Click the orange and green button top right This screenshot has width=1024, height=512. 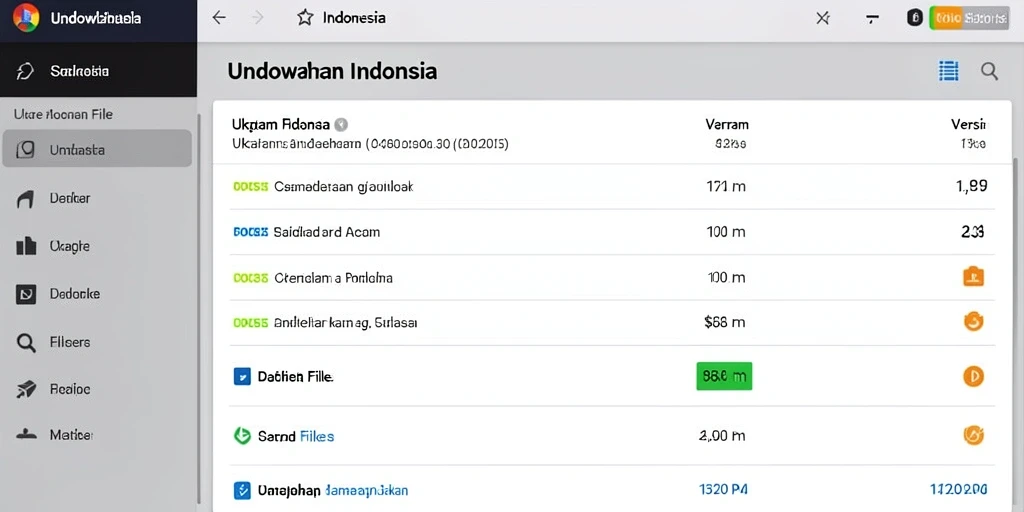click(x=968, y=18)
